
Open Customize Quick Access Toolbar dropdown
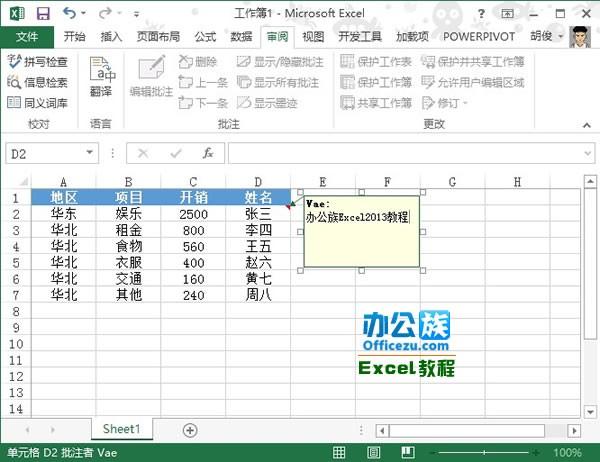136,15
